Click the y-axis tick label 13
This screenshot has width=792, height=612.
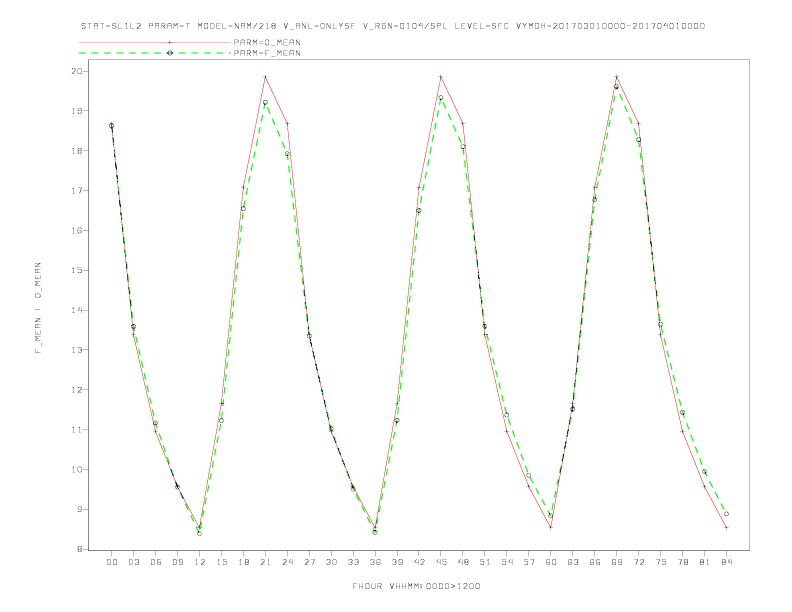coord(76,349)
